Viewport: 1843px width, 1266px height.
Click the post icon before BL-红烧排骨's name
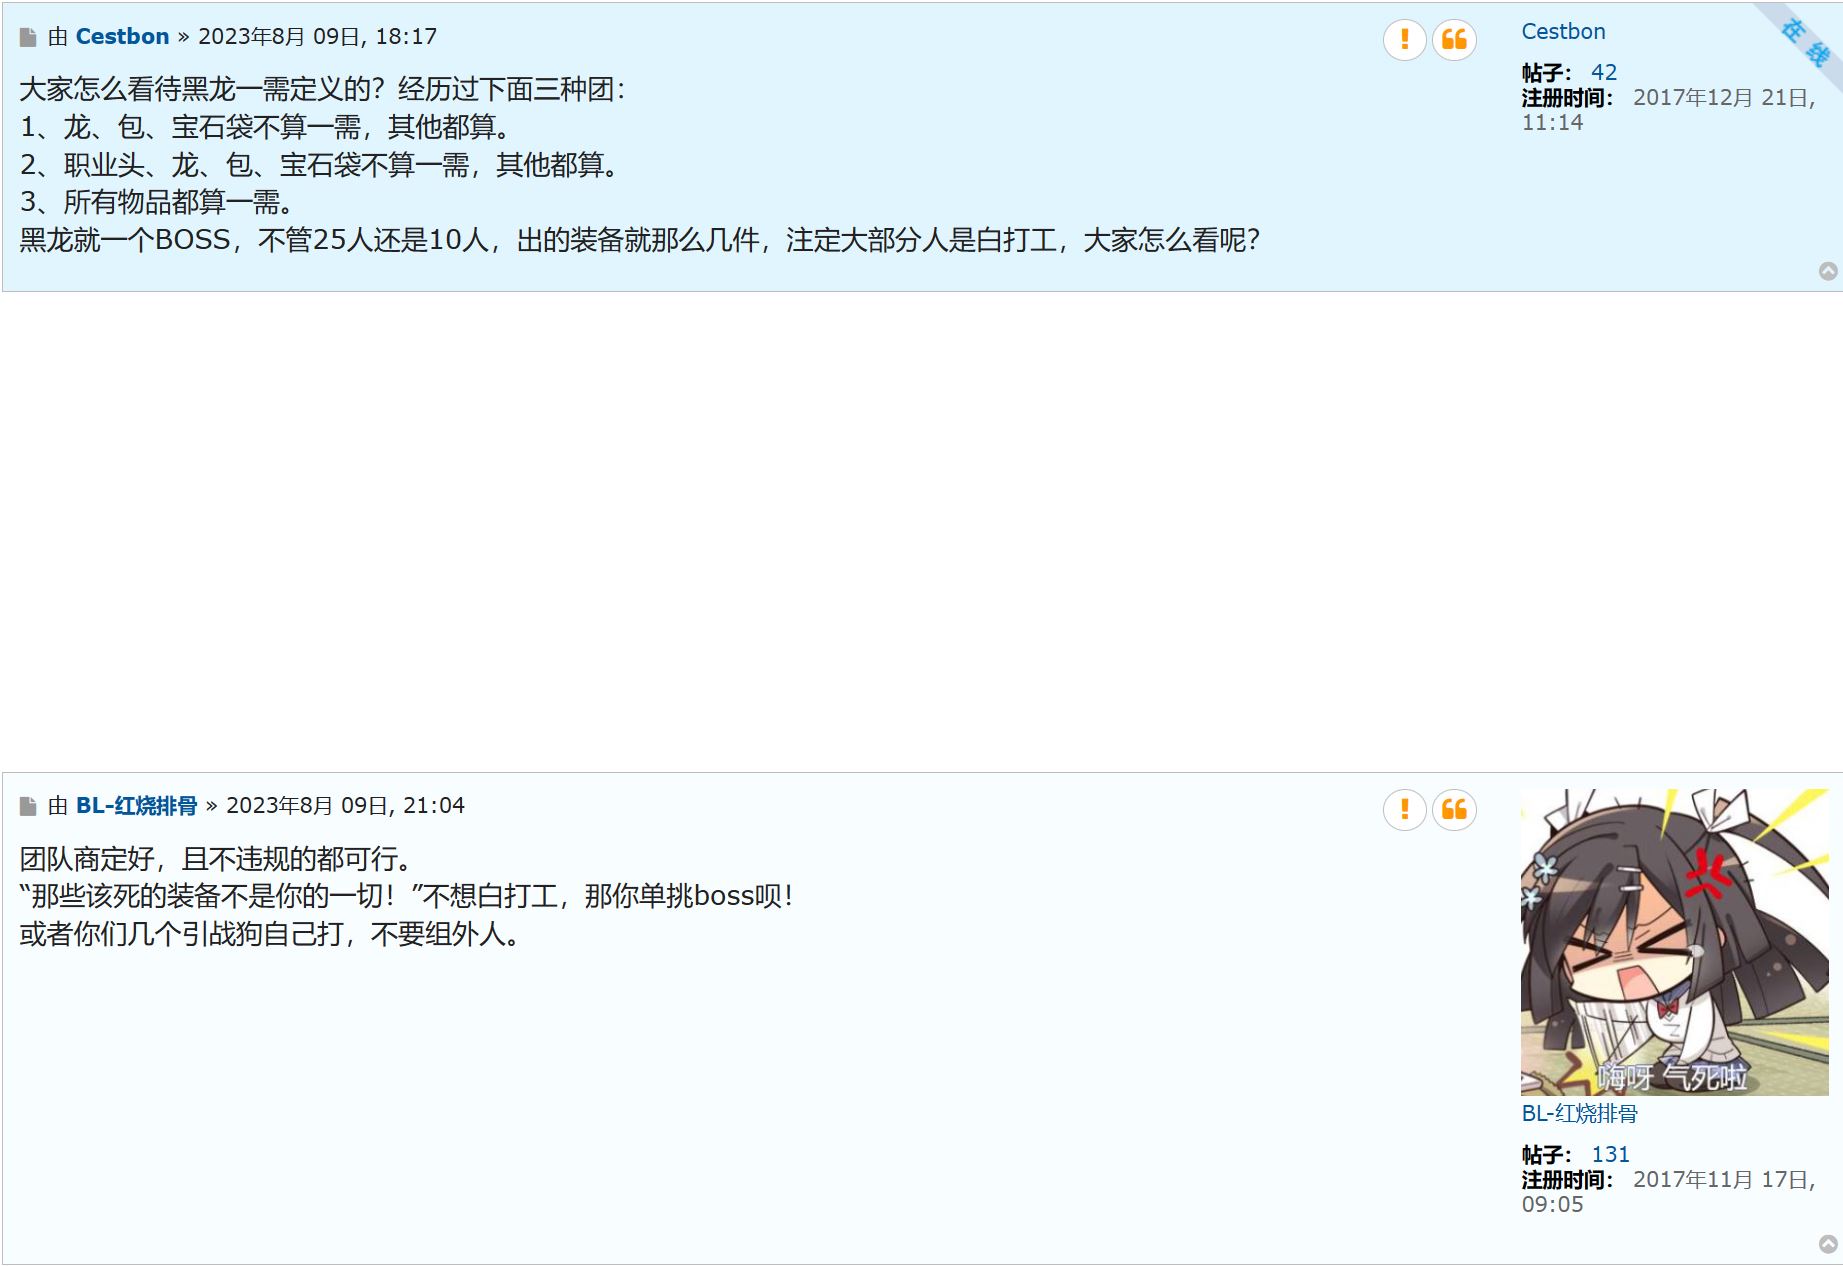click(28, 807)
